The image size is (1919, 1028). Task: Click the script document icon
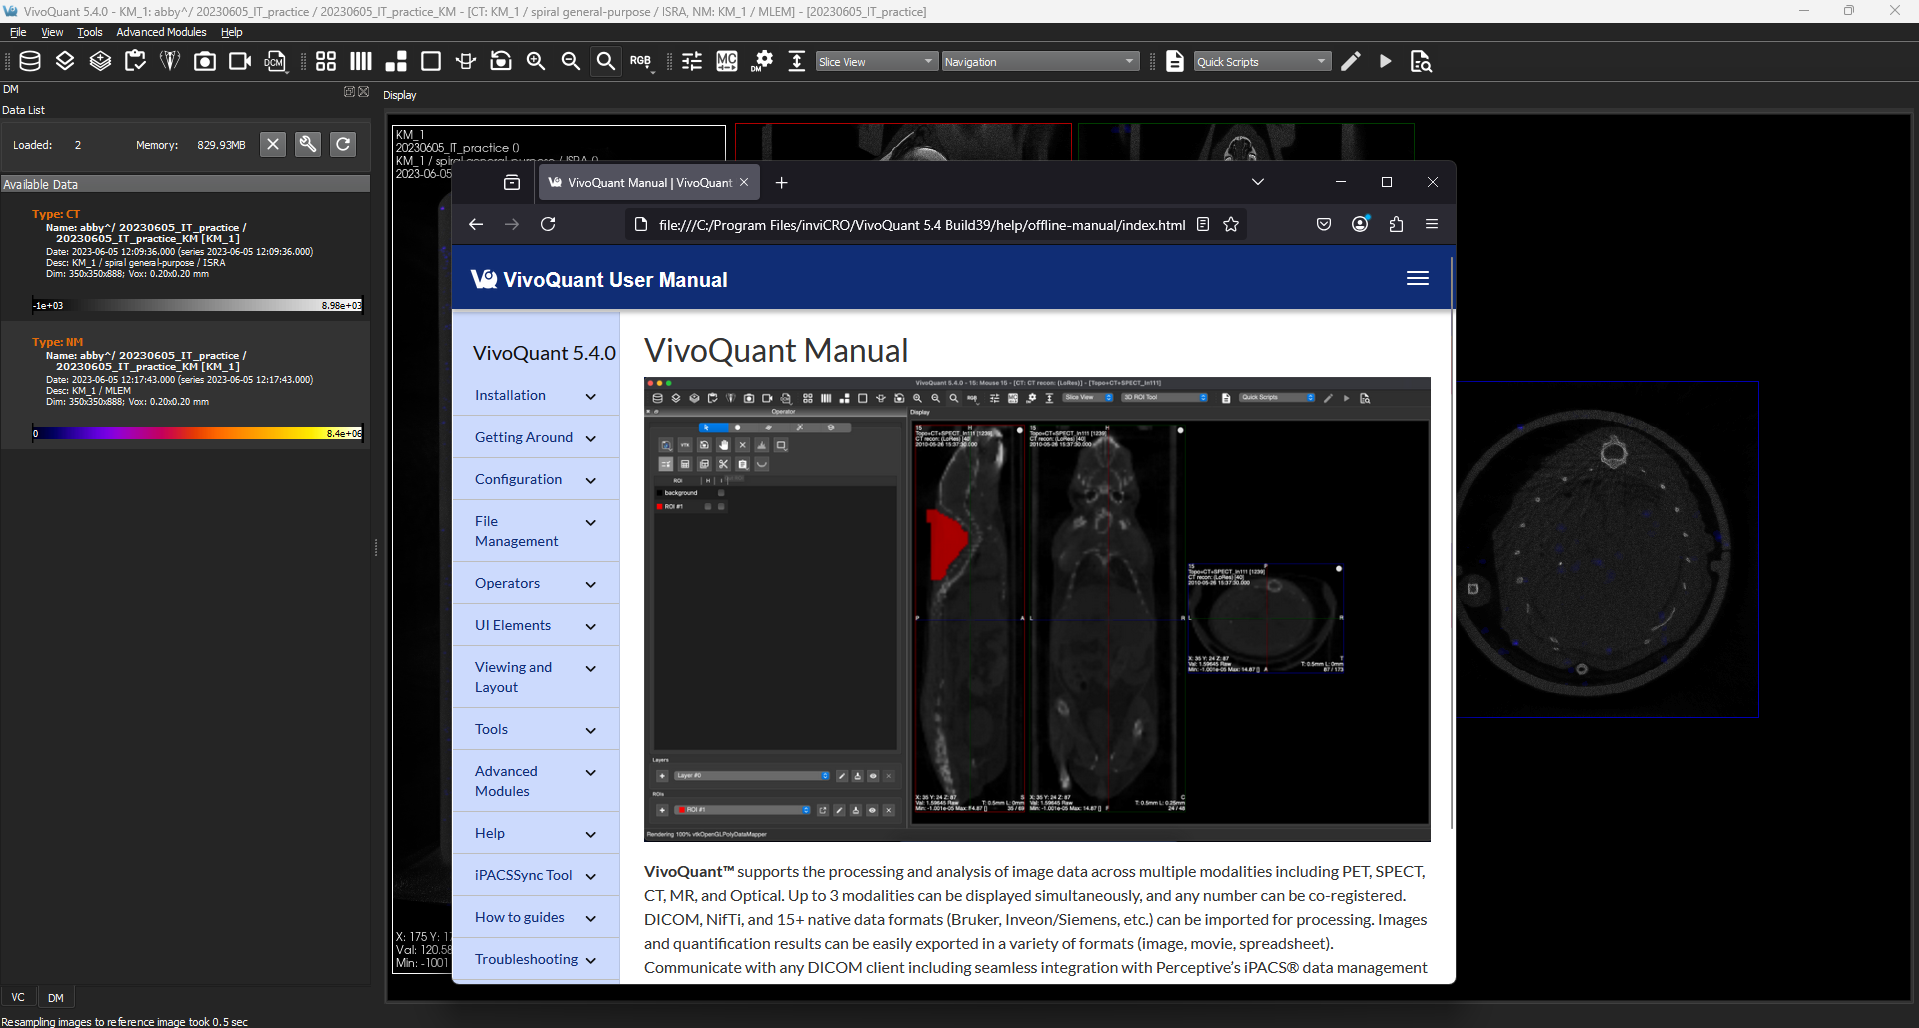point(1175,61)
